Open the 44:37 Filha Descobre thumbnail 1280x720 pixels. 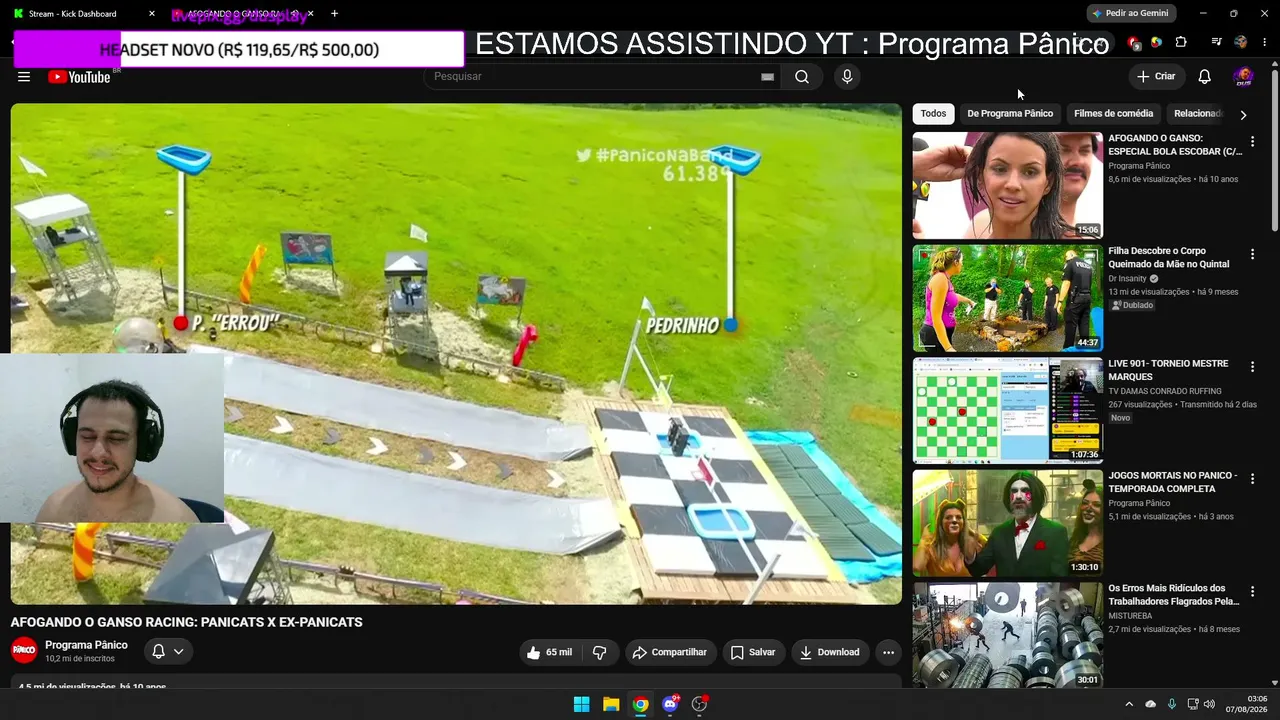tap(1008, 298)
